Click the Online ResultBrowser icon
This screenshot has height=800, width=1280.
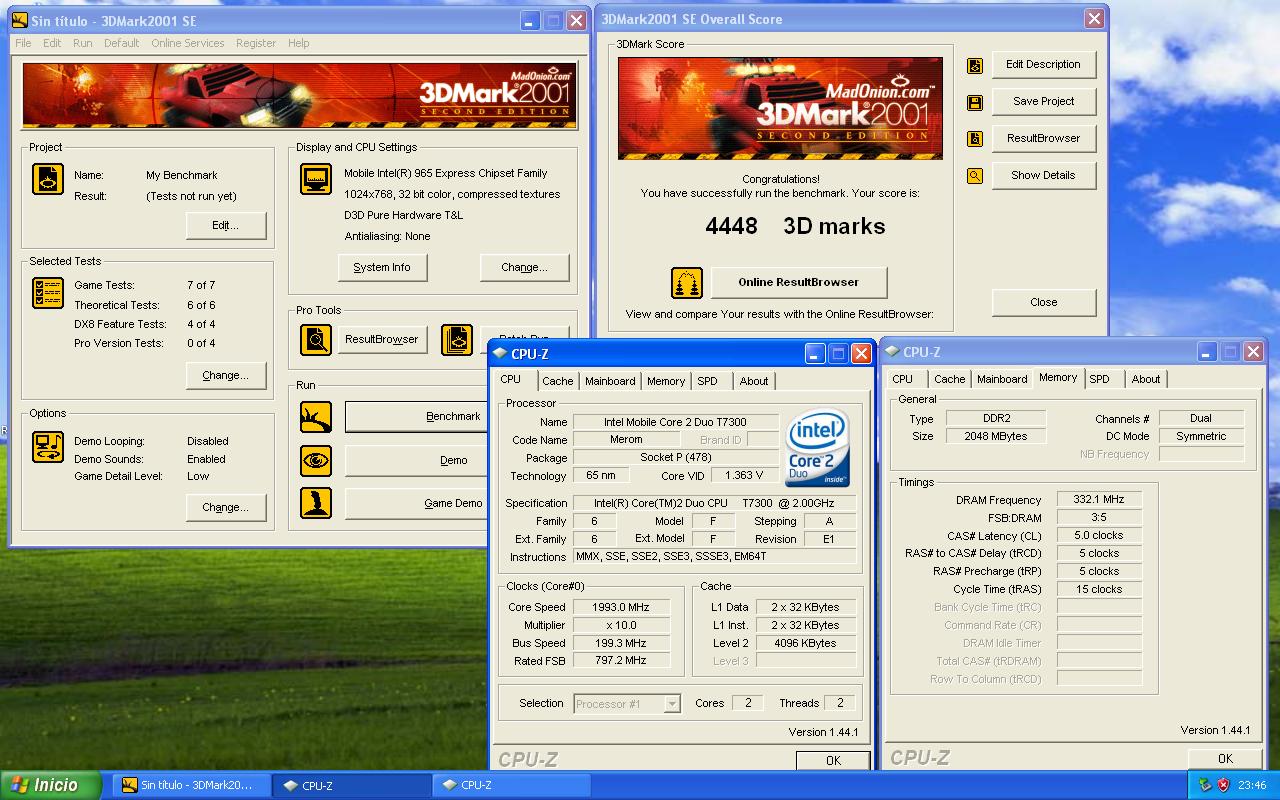click(687, 283)
